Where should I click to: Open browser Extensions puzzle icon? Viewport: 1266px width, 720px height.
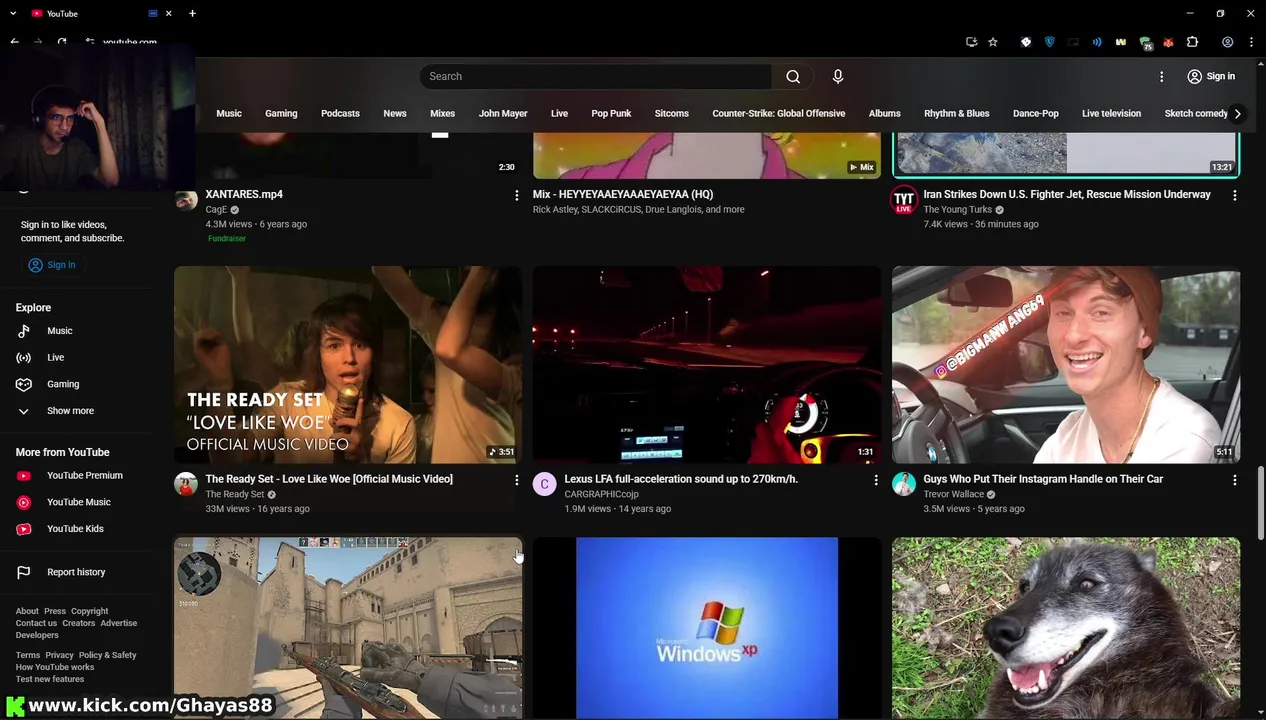click(1192, 42)
